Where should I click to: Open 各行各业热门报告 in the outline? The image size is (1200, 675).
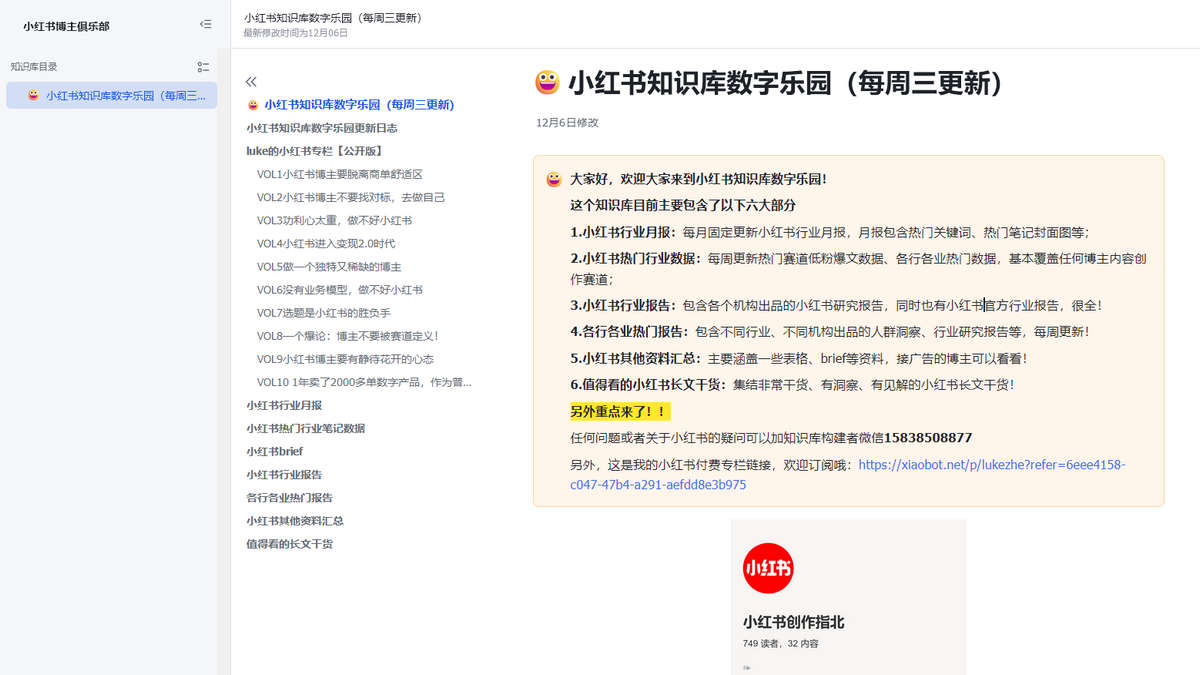290,498
